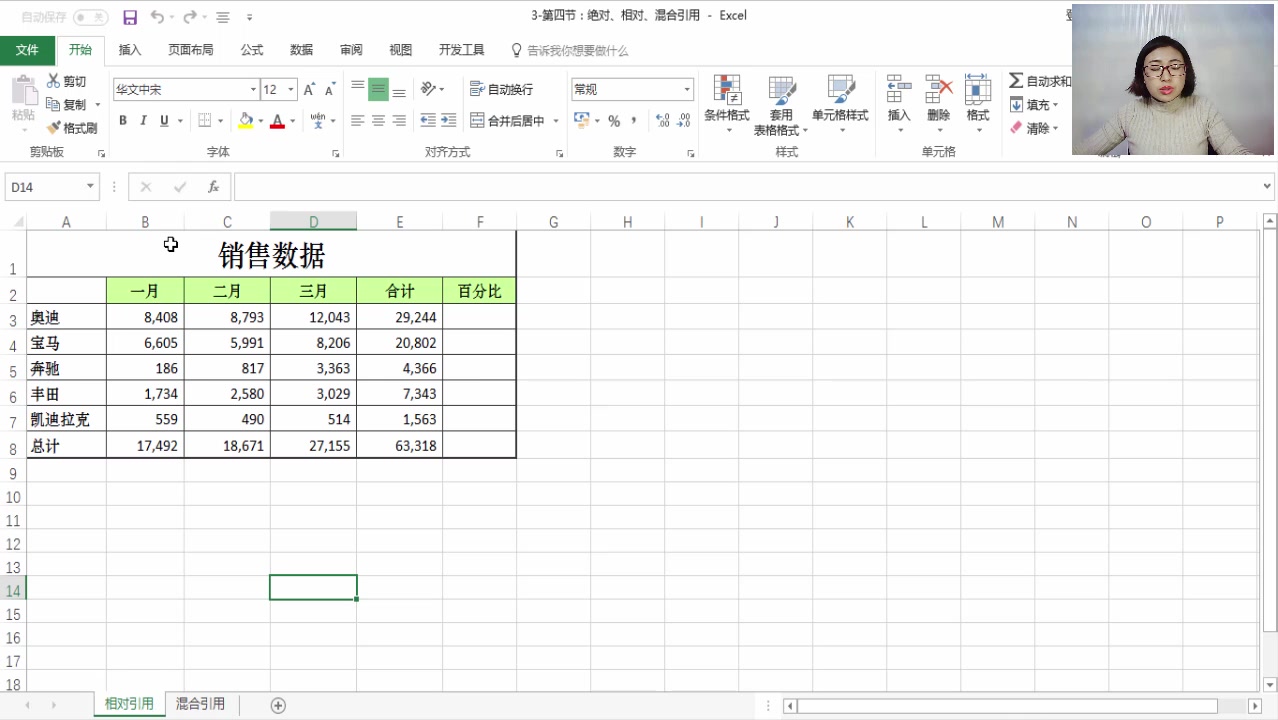This screenshot has height=720, width=1278.
Task: Click the 混合引用 sheet tab
Action: (200, 703)
